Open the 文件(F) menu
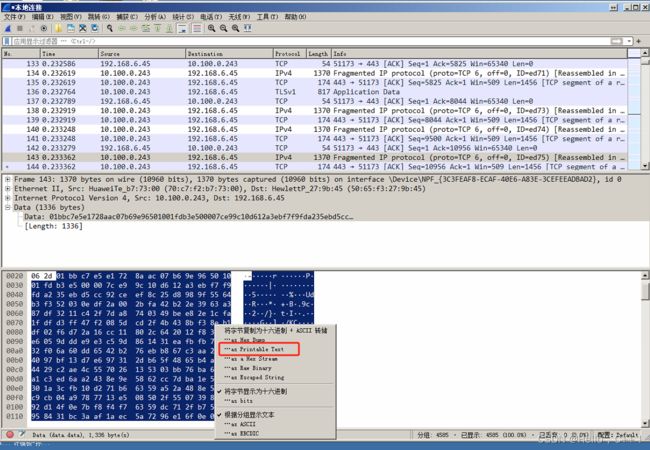 15,17
